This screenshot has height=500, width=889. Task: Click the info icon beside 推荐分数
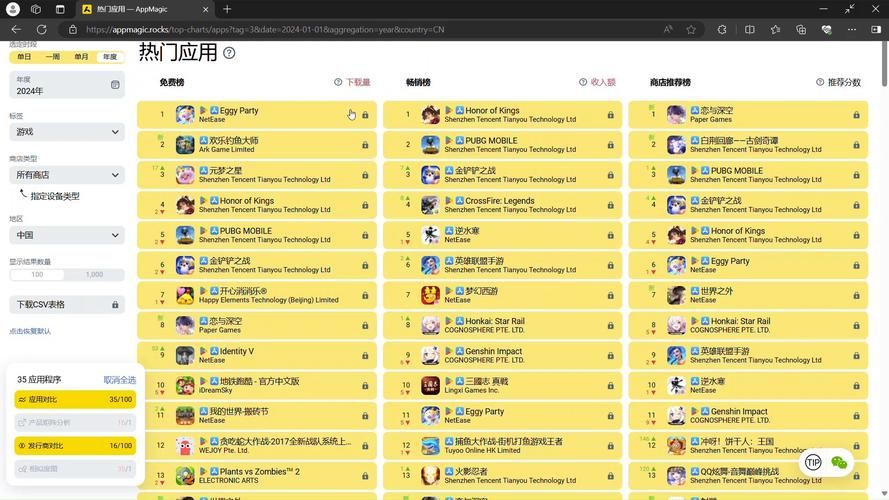[820, 82]
